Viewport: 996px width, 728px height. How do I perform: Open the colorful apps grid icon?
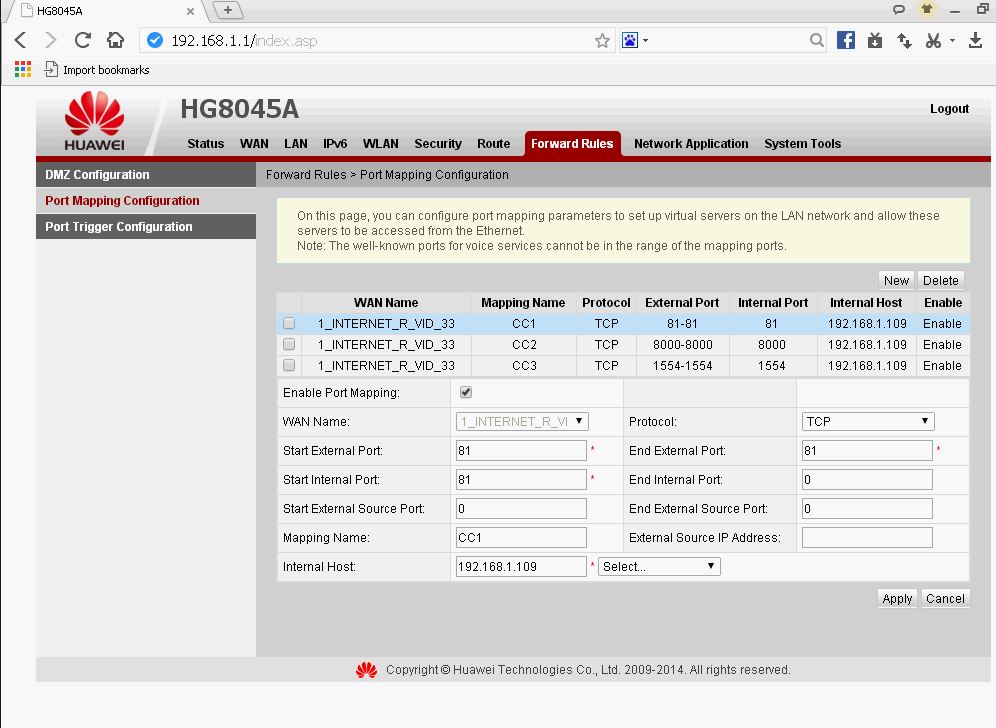click(23, 69)
